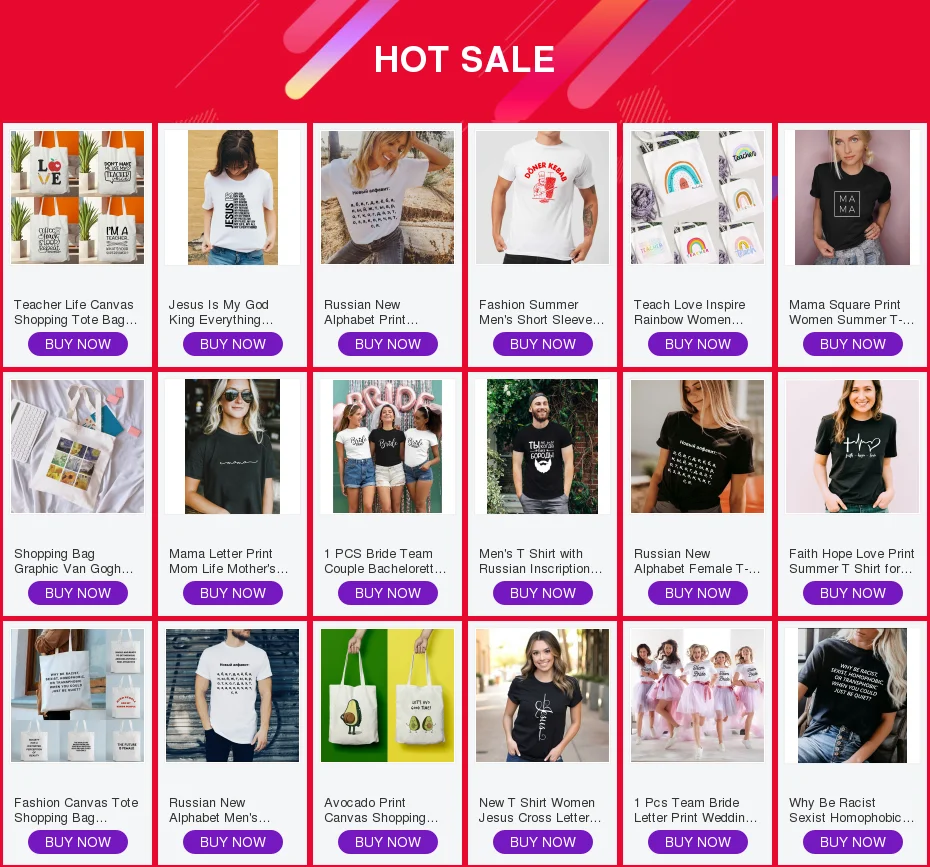Click Buy Now under Team Bride Wedding item
Viewport: 930px width, 867px height.
(698, 842)
